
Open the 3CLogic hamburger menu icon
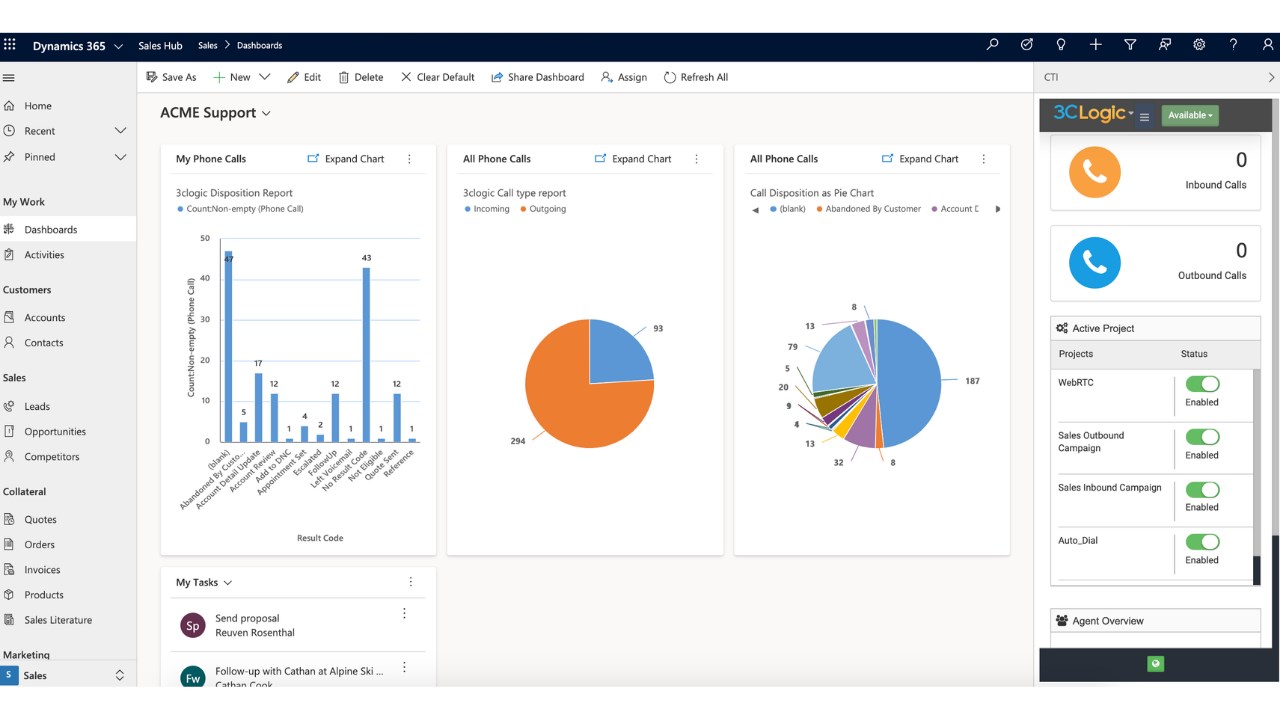[x=1145, y=117]
